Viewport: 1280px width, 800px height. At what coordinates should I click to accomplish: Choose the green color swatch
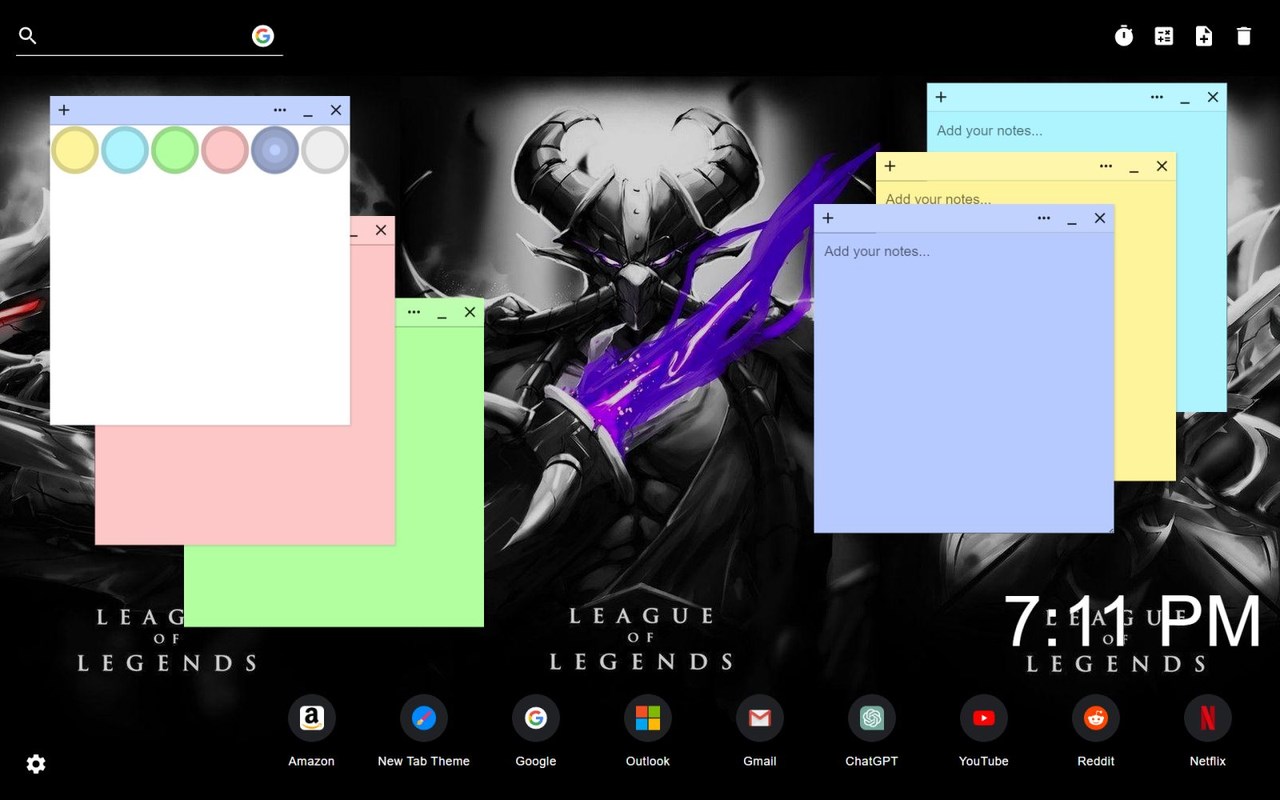coord(175,150)
